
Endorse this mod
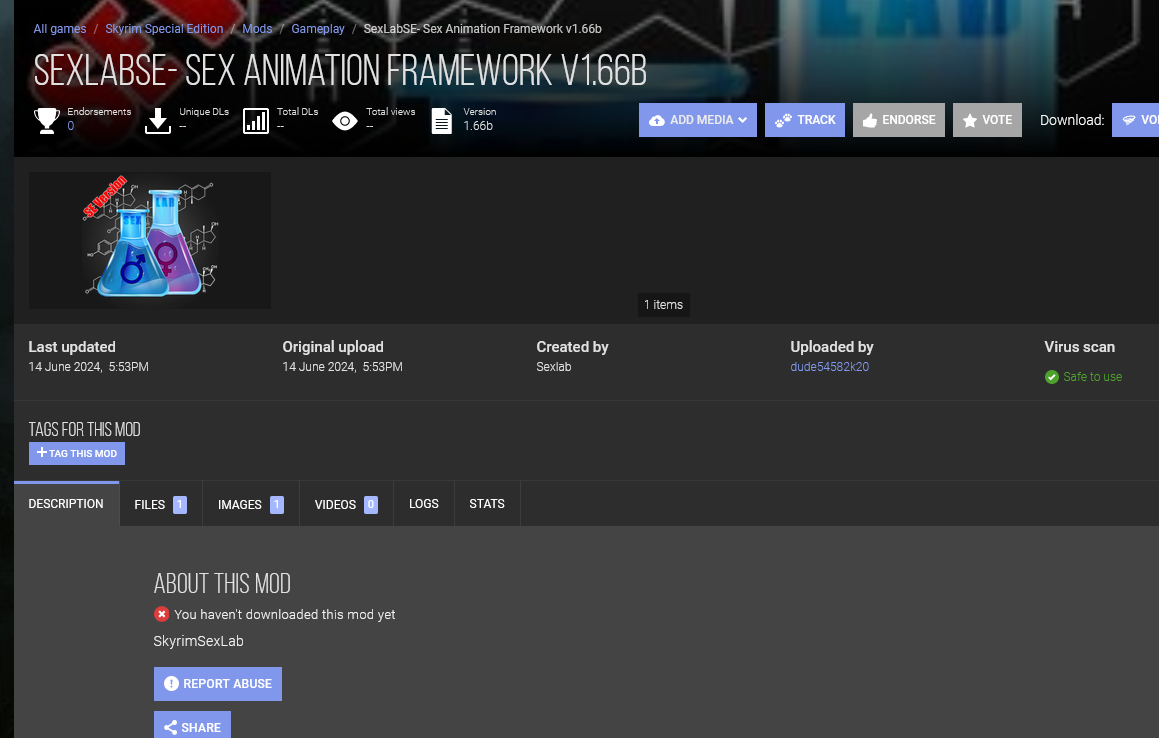point(899,120)
